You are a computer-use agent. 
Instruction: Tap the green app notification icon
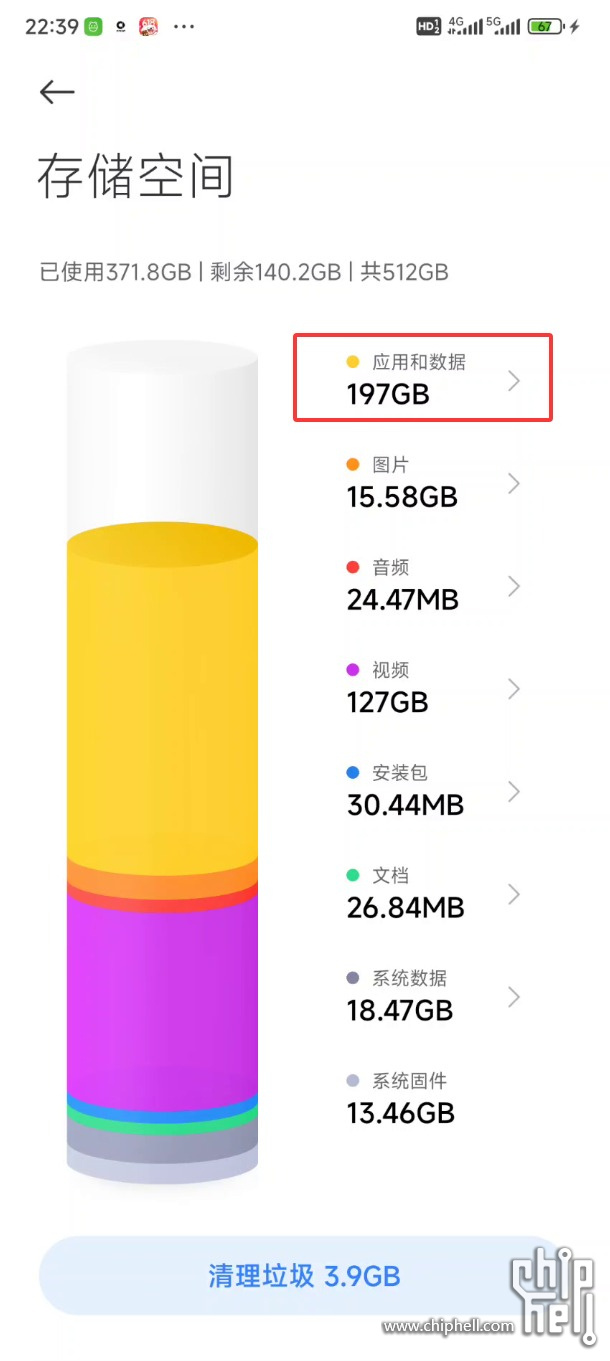(x=93, y=27)
